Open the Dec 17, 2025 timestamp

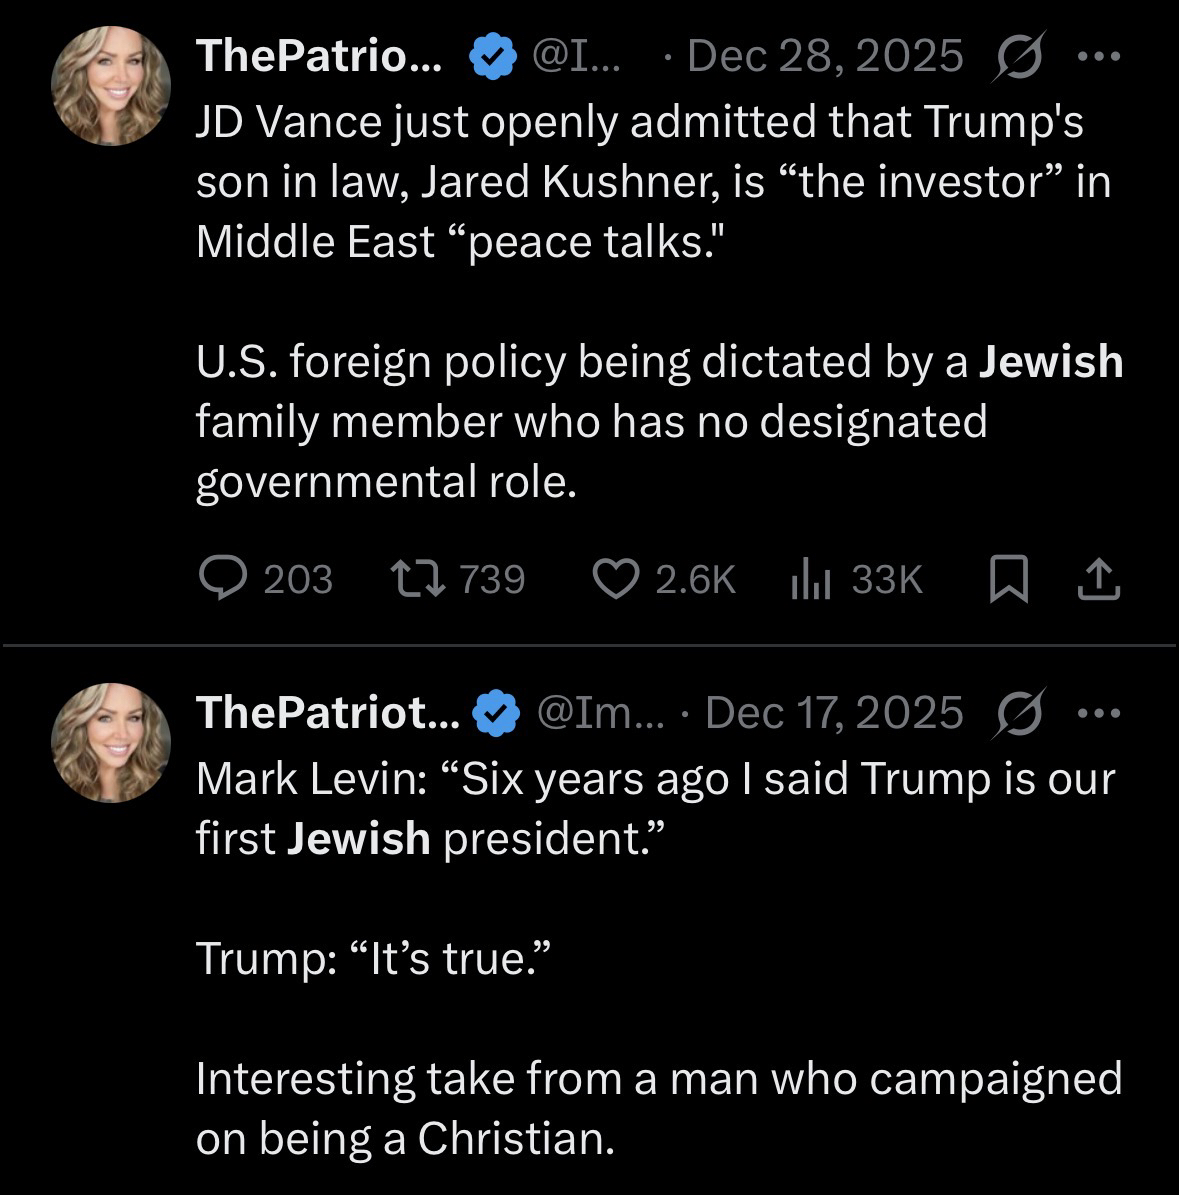coord(834,713)
